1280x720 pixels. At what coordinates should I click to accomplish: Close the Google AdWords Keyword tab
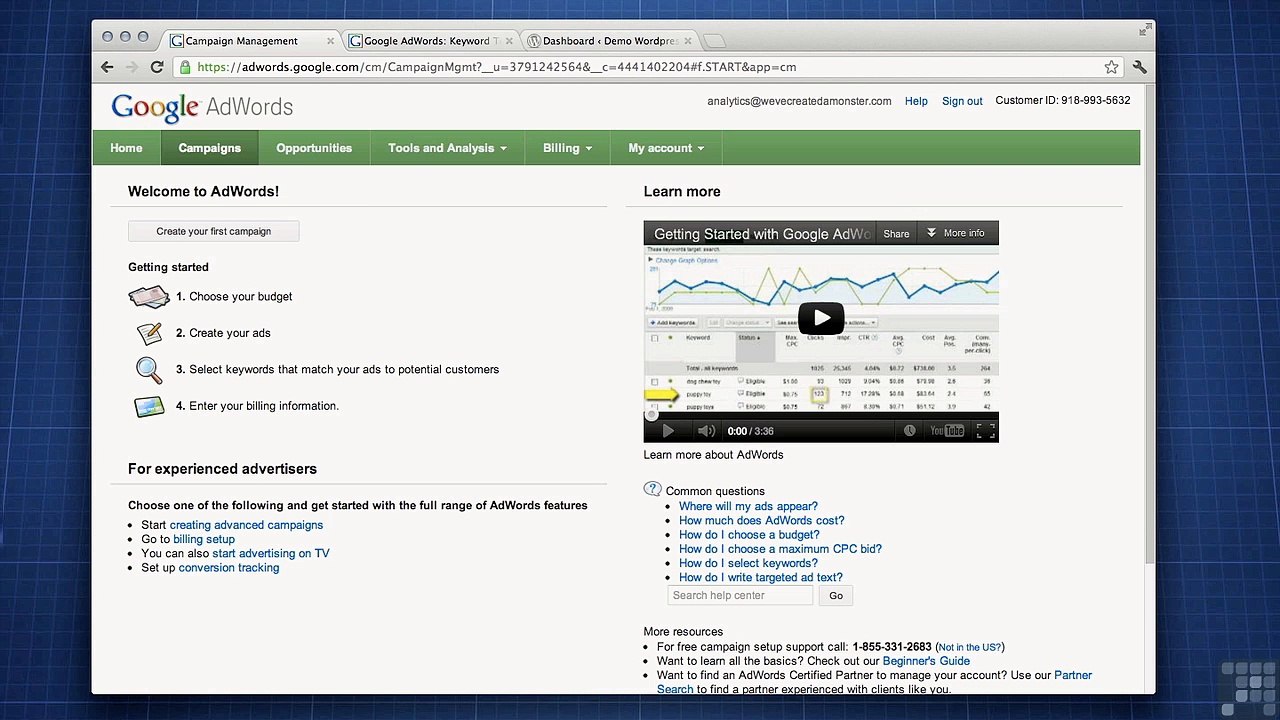[509, 41]
